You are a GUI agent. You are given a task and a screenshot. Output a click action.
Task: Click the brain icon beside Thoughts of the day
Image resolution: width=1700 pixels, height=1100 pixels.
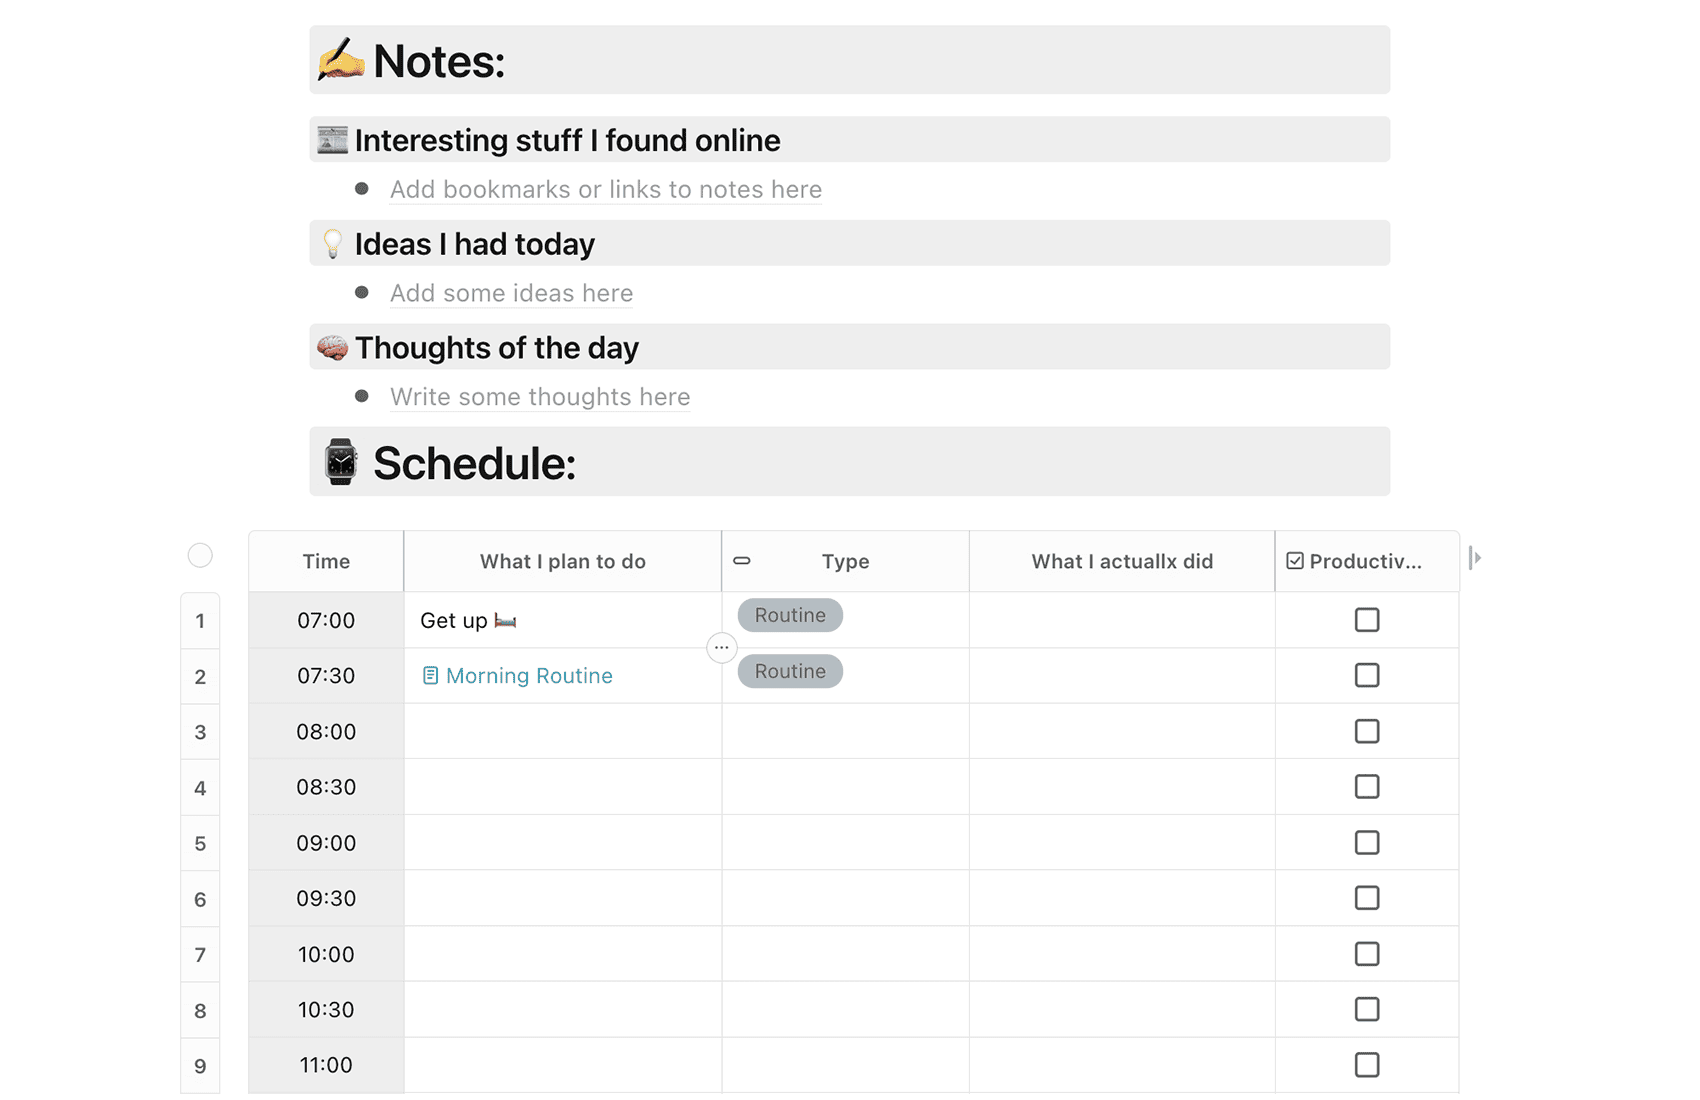point(332,348)
